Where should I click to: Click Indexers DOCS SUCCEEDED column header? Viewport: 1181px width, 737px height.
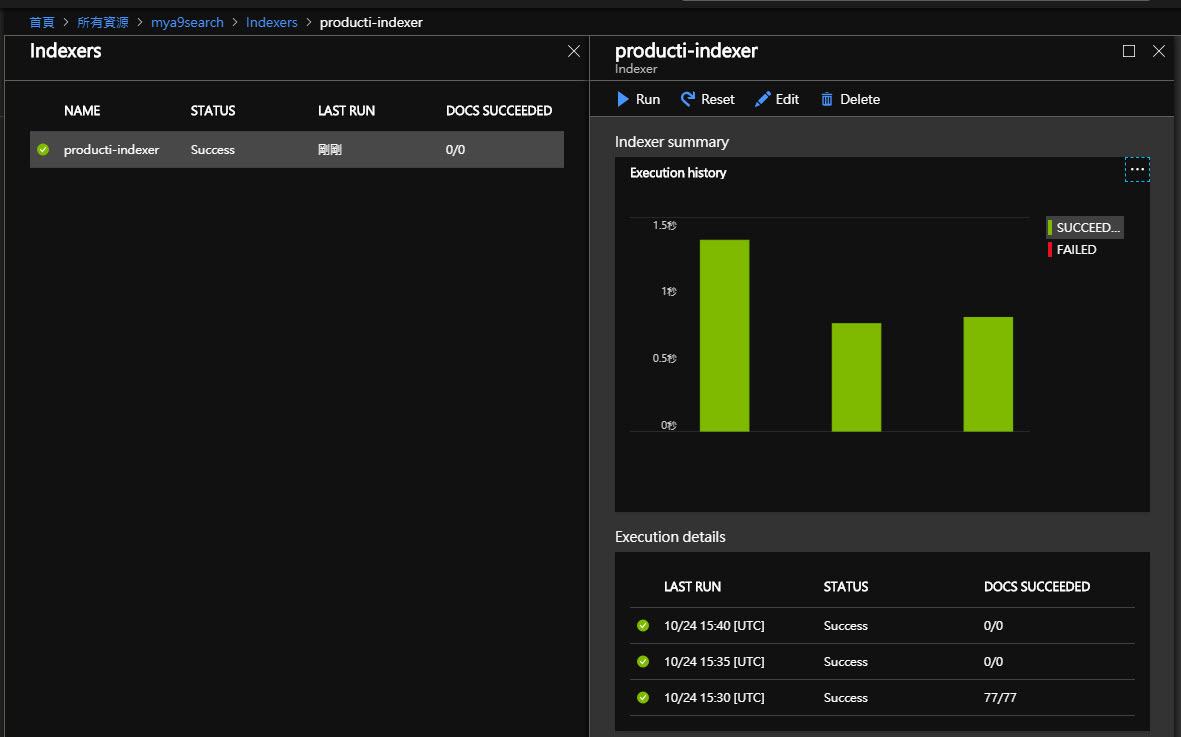(499, 111)
